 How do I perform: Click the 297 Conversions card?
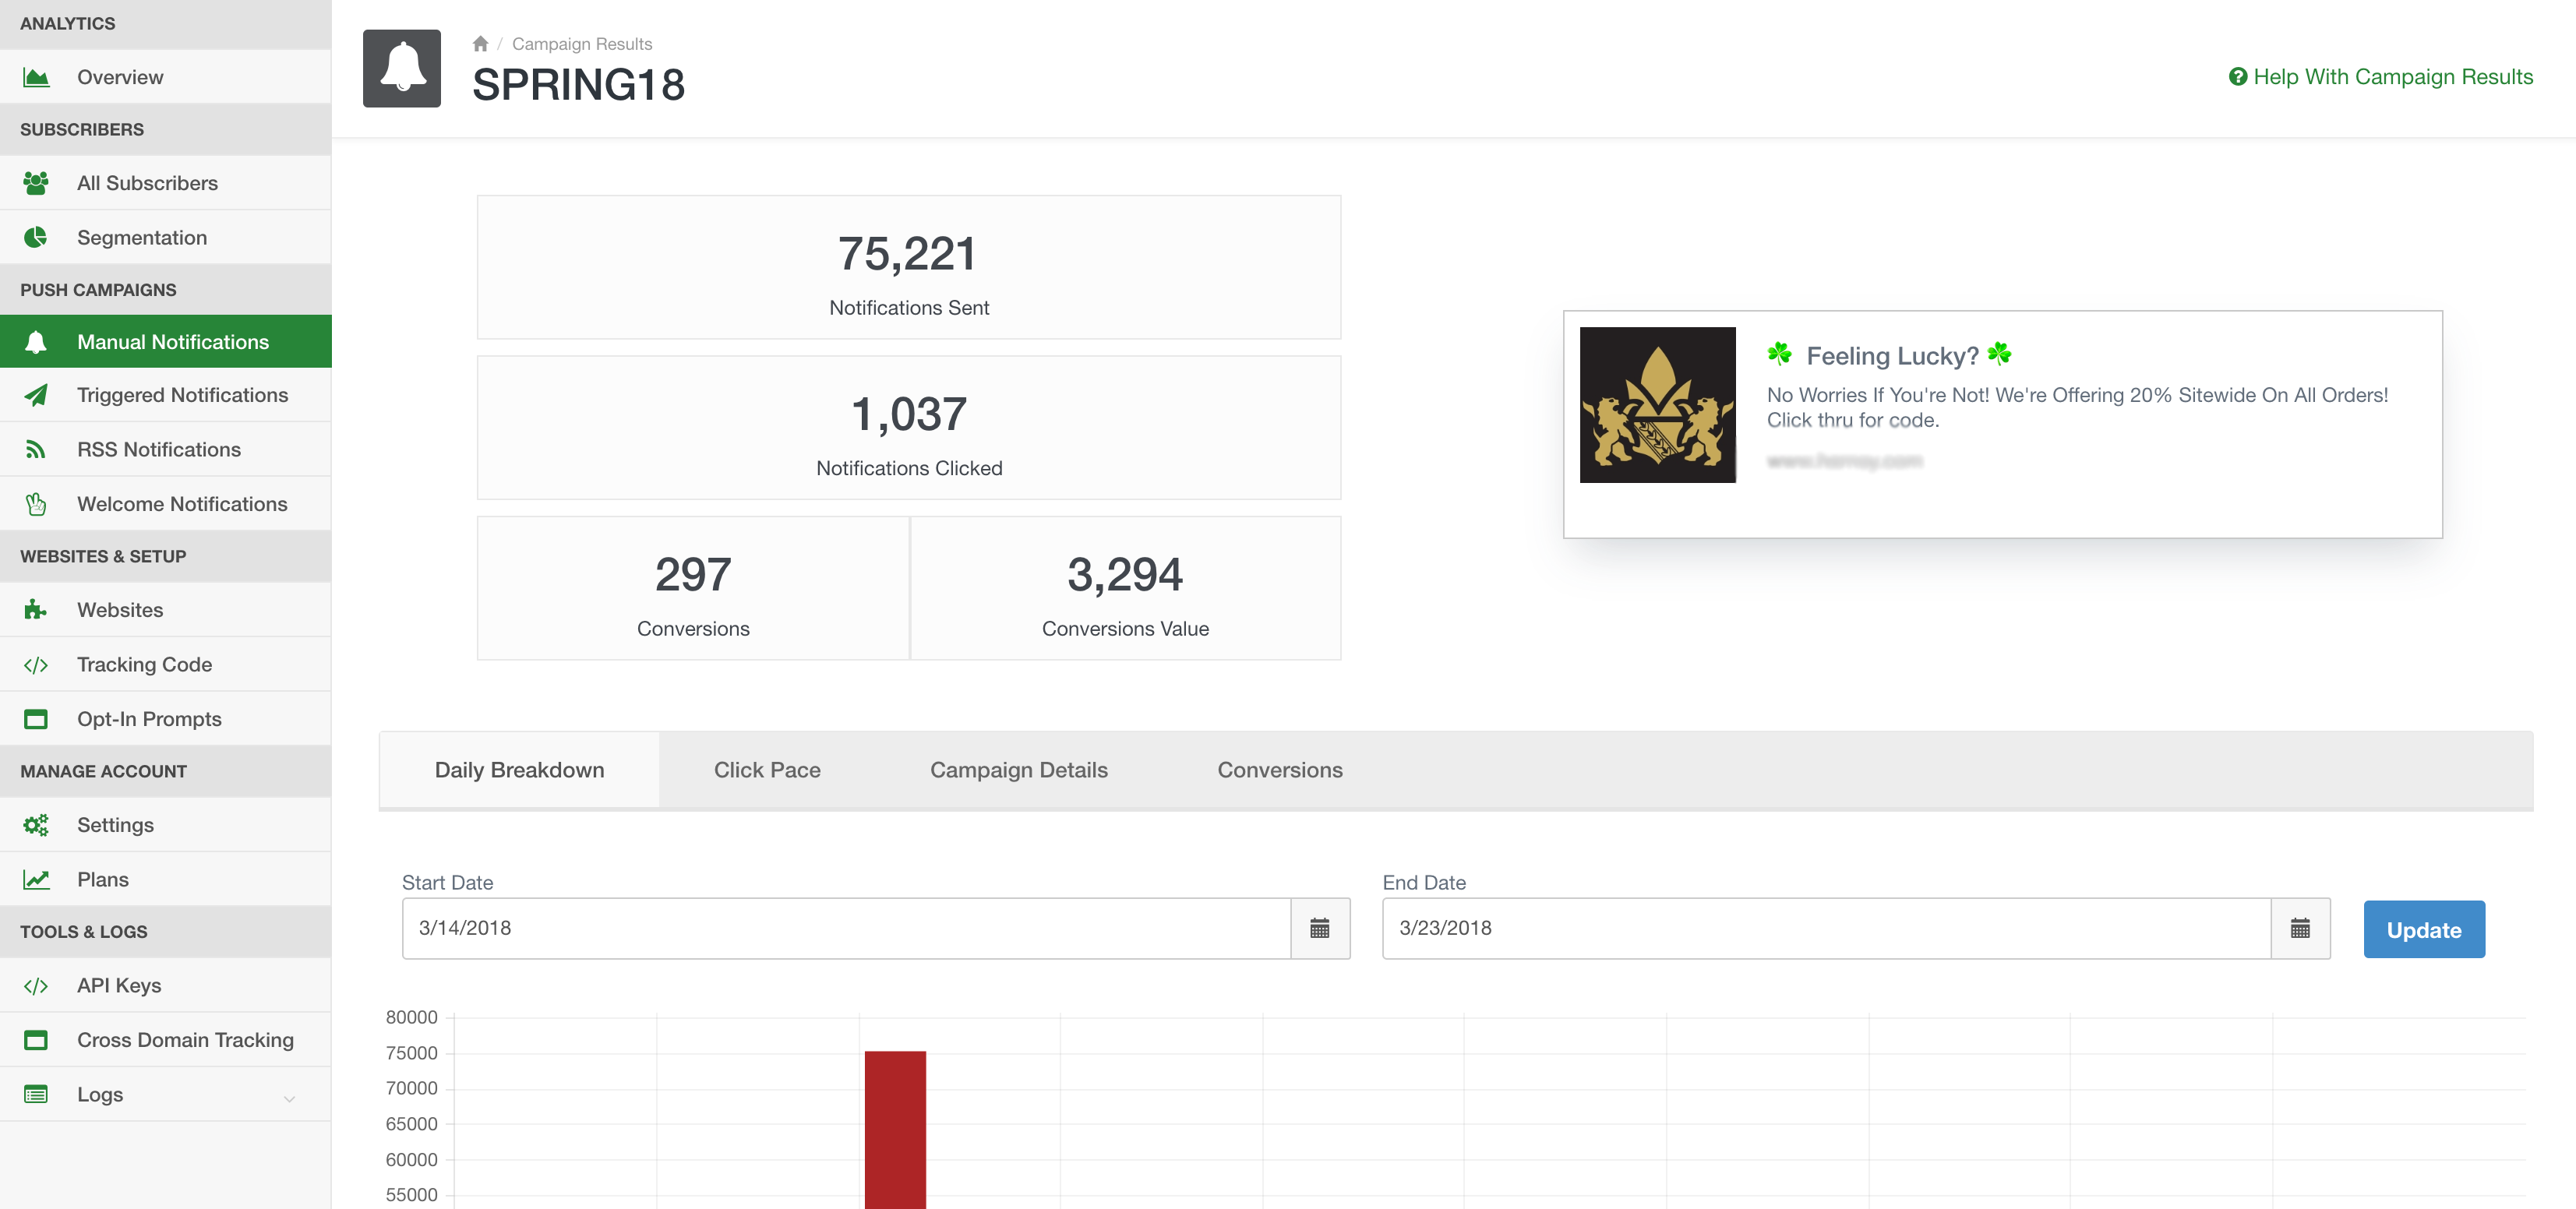click(x=693, y=588)
